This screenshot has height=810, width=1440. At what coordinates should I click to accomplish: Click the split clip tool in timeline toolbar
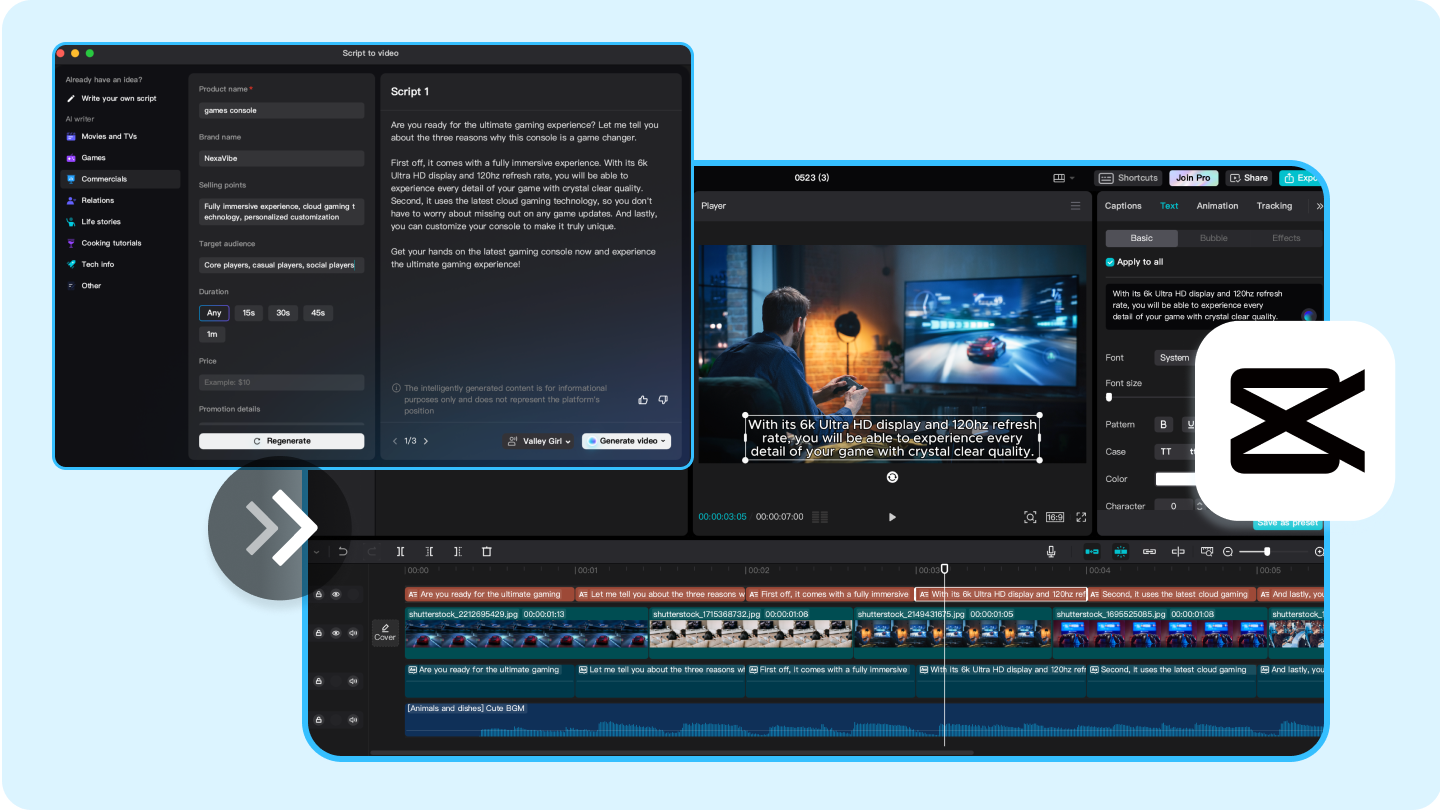click(400, 551)
